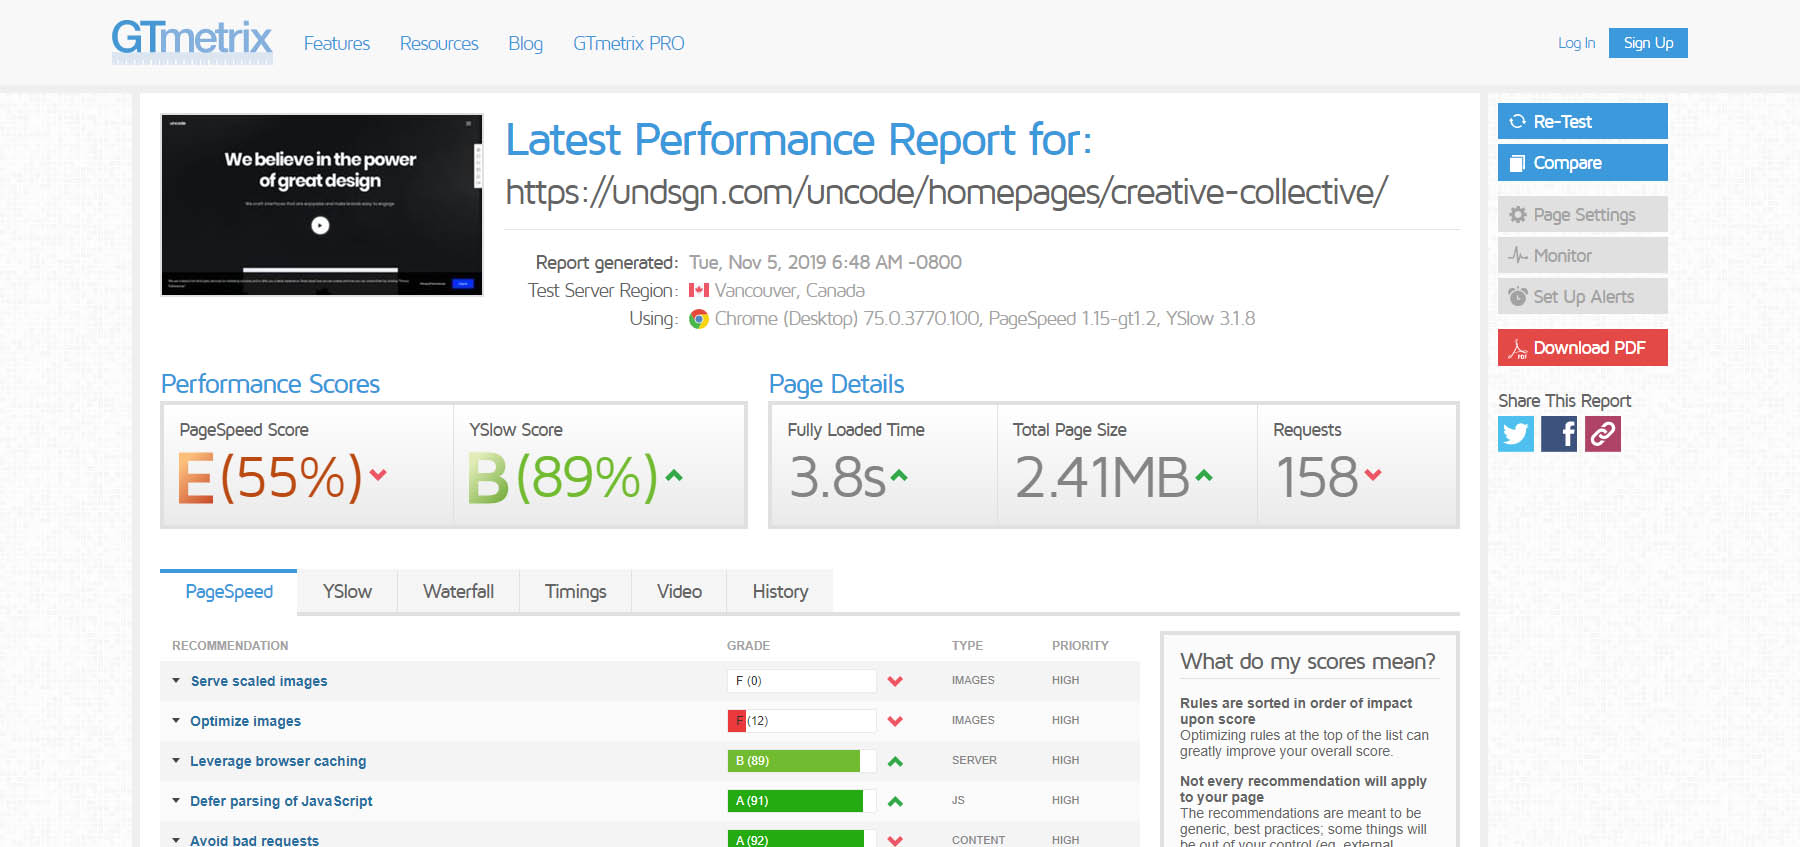Click the JS type cell
This screenshot has width=1800, height=847.
pyautogui.click(x=958, y=800)
